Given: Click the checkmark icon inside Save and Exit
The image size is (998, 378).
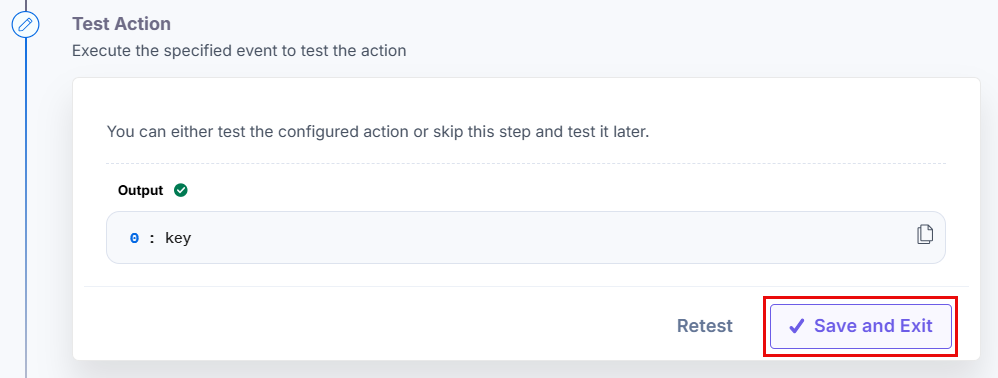Looking at the screenshot, I should click(796, 326).
